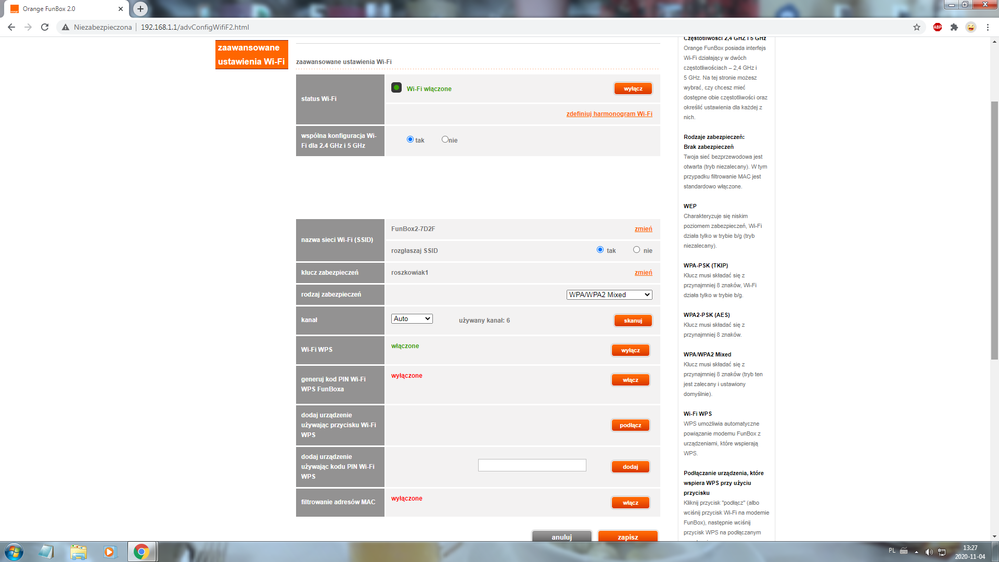Open the kanał Auto dropdown

[412, 319]
